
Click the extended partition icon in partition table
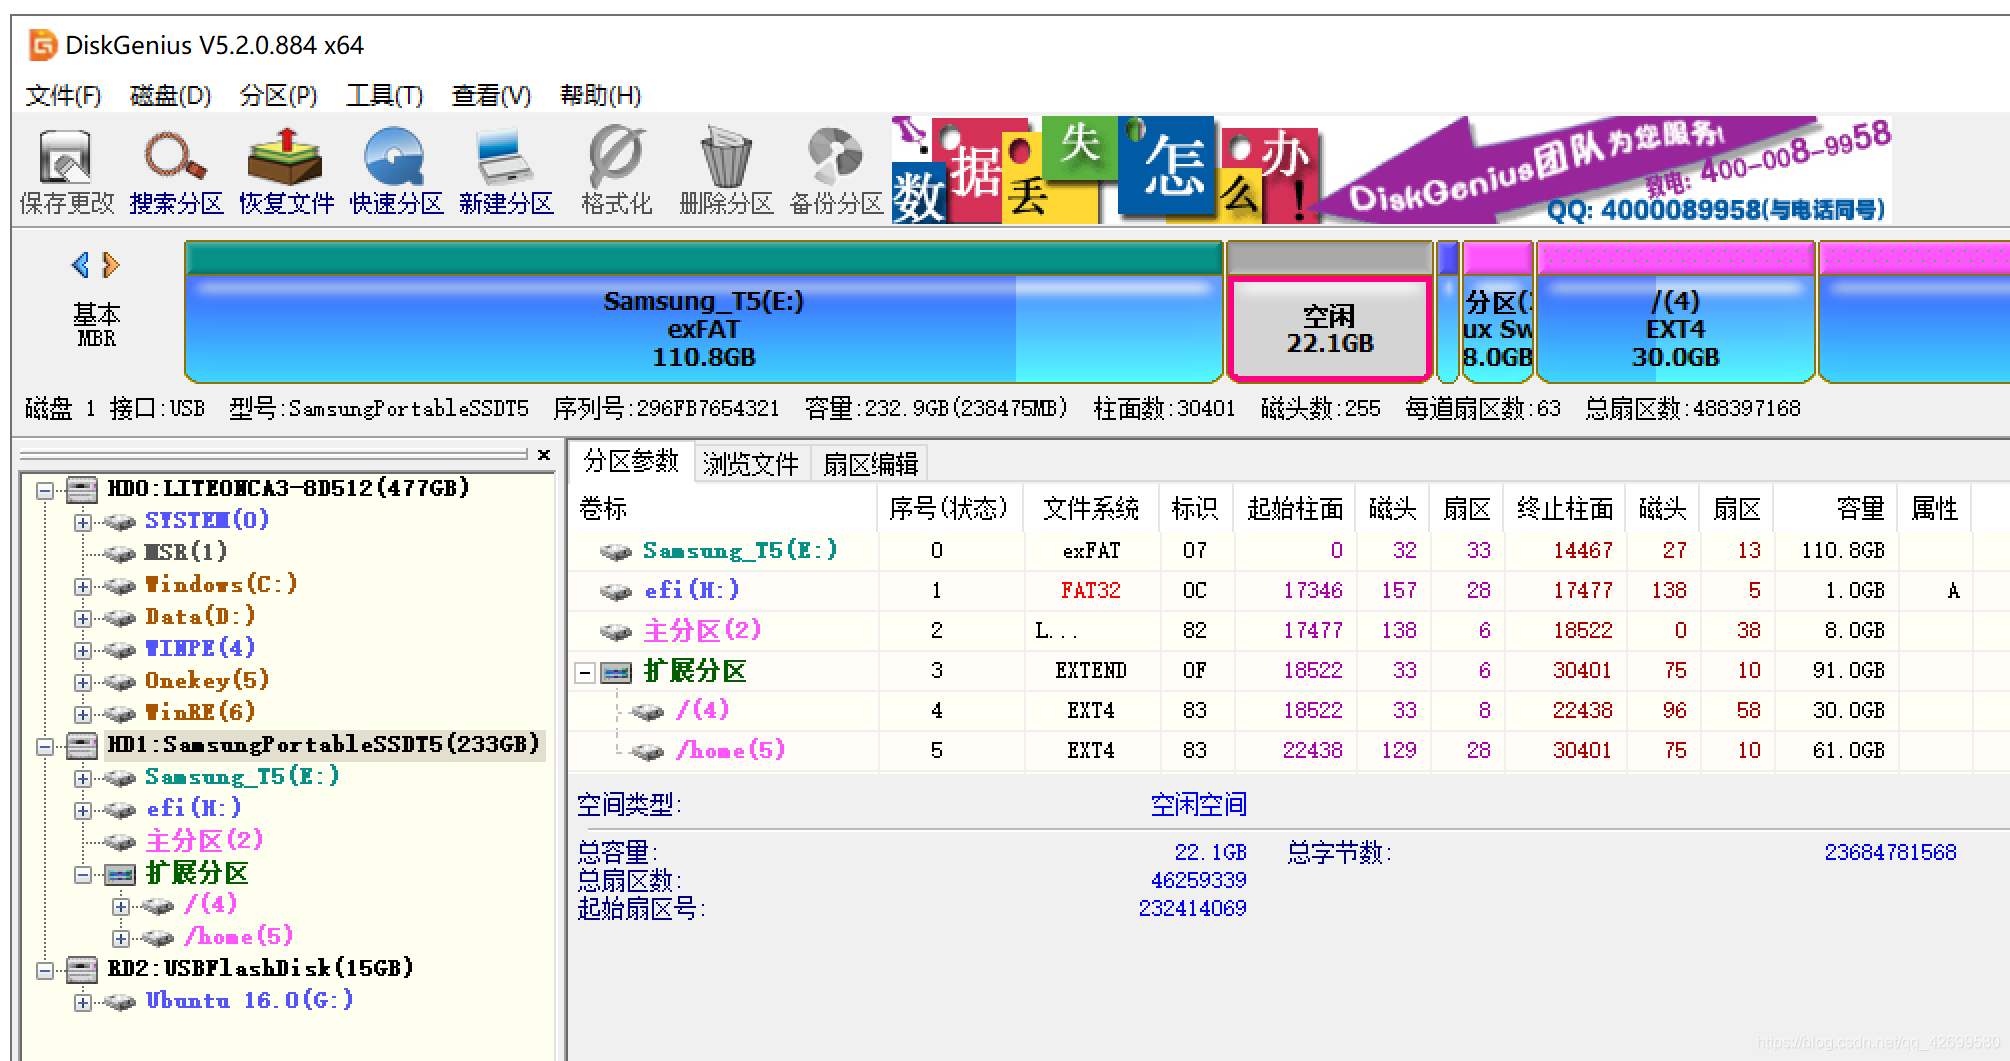coord(616,673)
